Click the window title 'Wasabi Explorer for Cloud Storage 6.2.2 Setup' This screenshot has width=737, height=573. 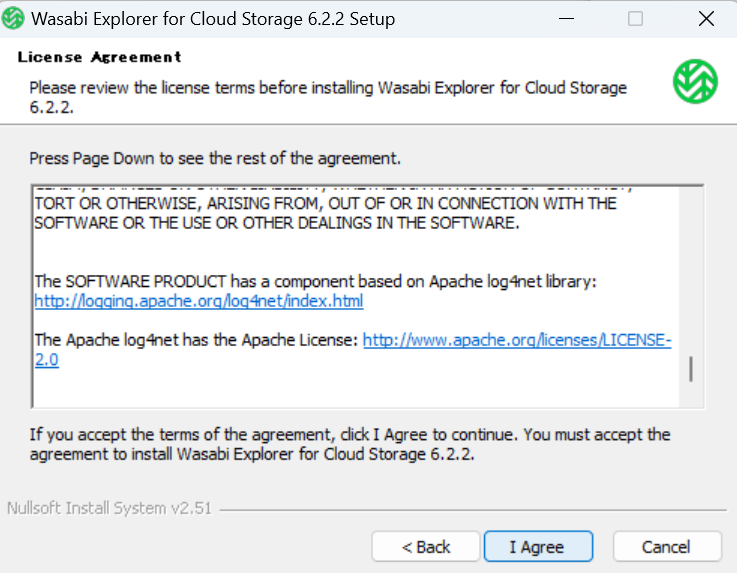tap(213, 19)
